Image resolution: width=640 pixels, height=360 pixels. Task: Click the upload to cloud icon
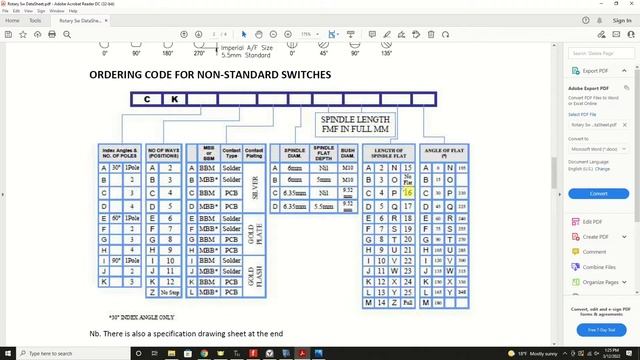[x=38, y=35]
